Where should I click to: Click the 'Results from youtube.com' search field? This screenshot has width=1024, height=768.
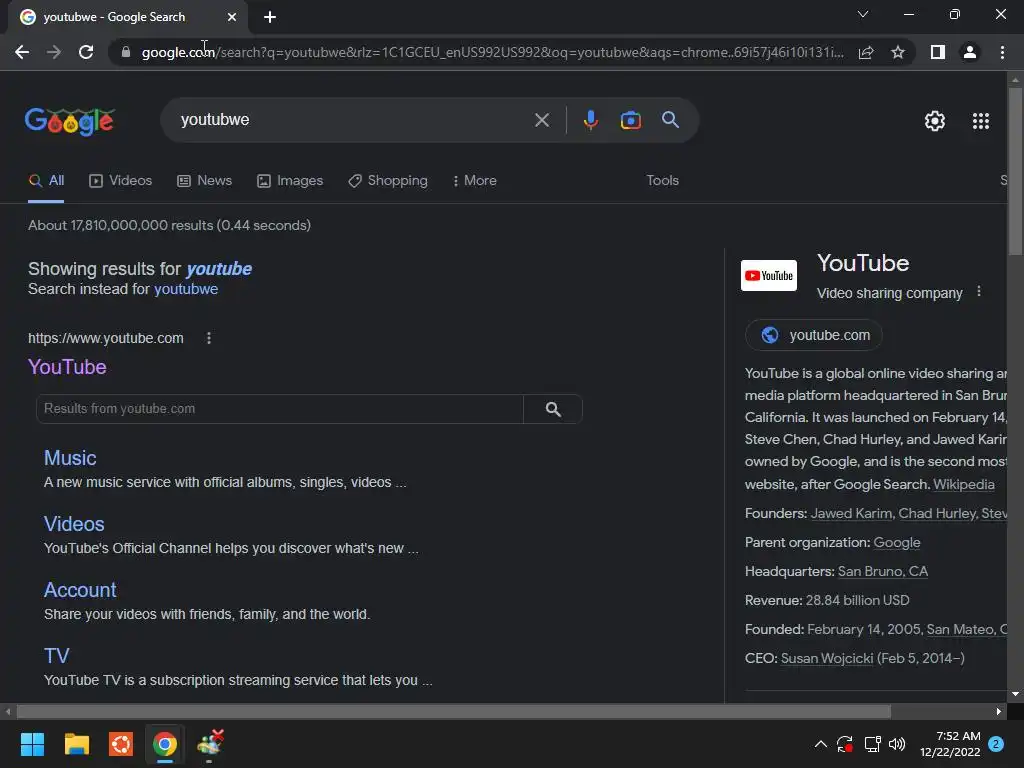(x=280, y=409)
